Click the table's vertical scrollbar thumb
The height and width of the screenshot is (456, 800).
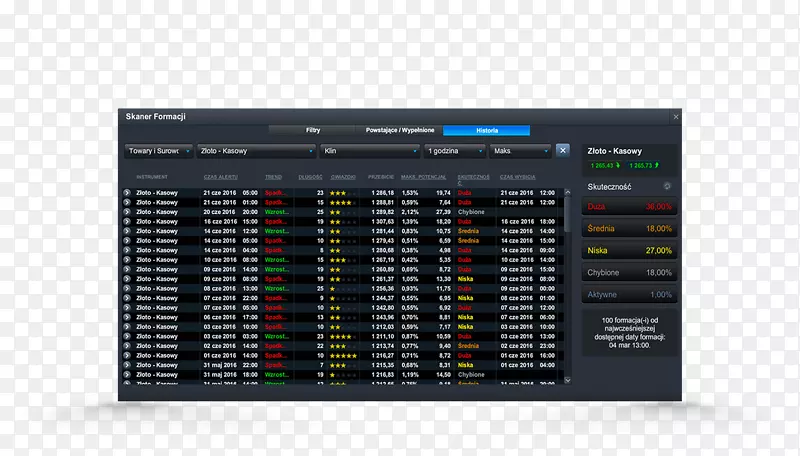568,212
